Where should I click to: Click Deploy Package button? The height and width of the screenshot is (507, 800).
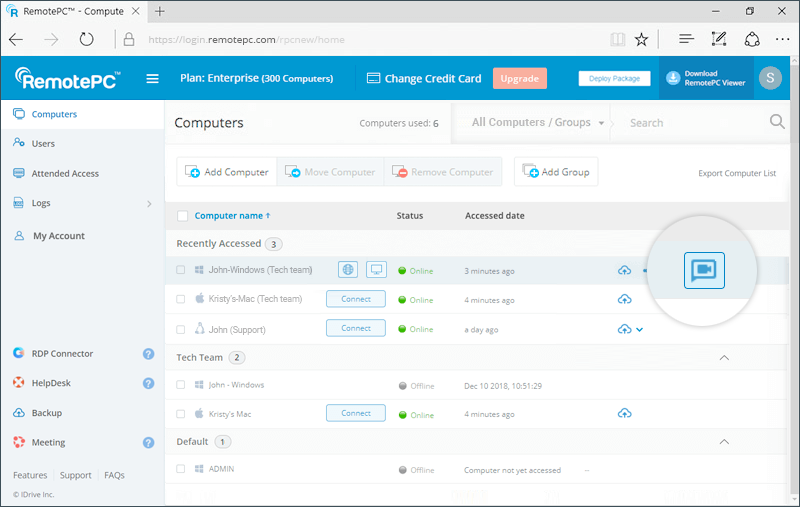point(614,79)
